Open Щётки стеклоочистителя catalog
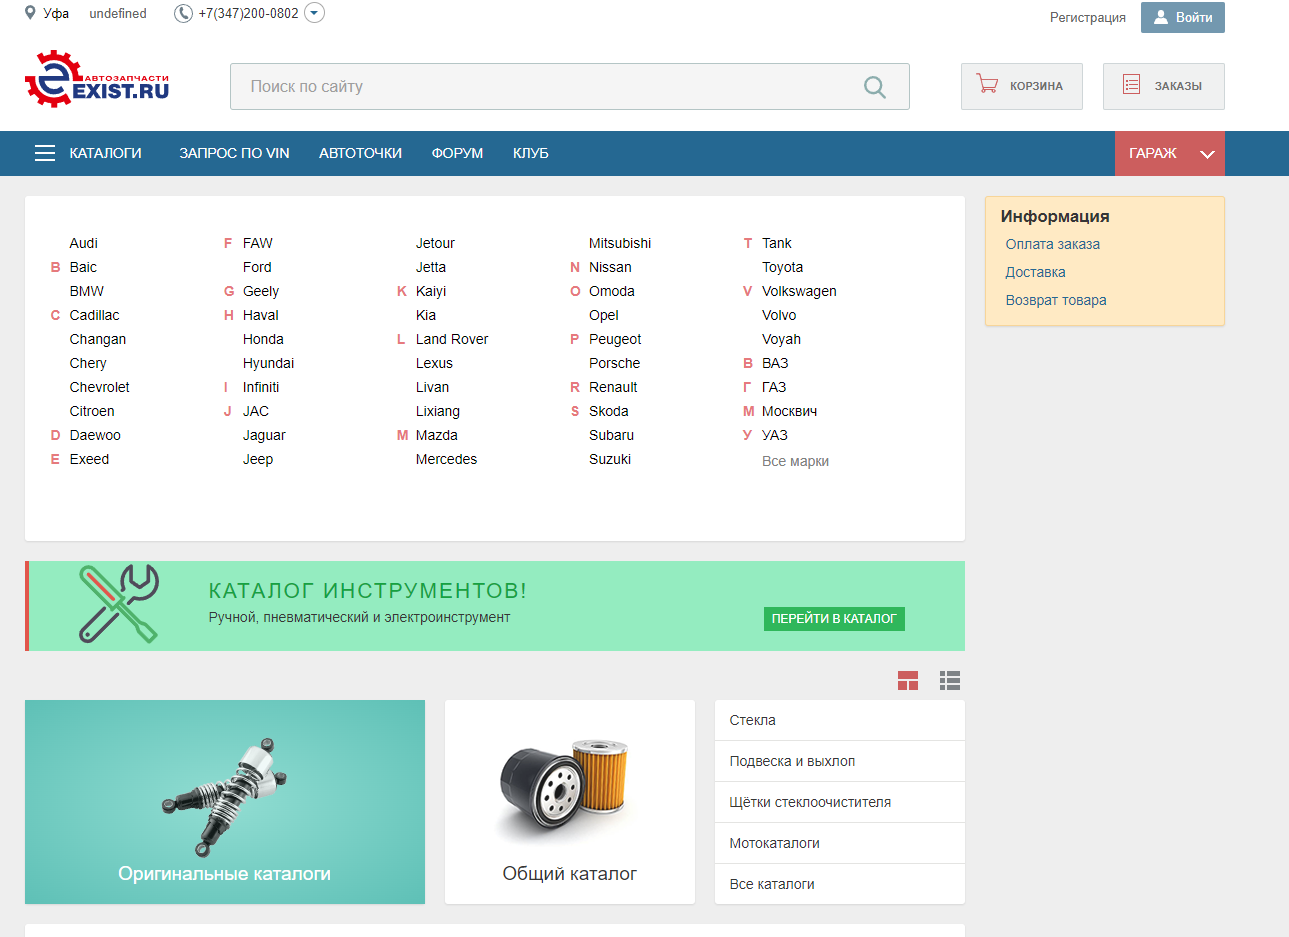The image size is (1289, 937). coord(840,802)
